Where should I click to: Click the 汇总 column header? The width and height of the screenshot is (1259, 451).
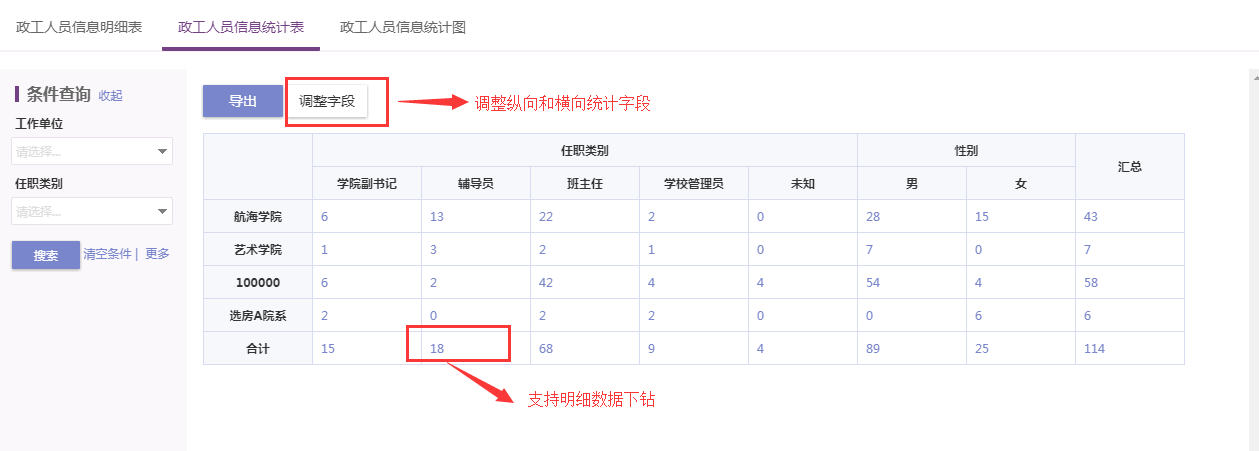coord(1130,167)
